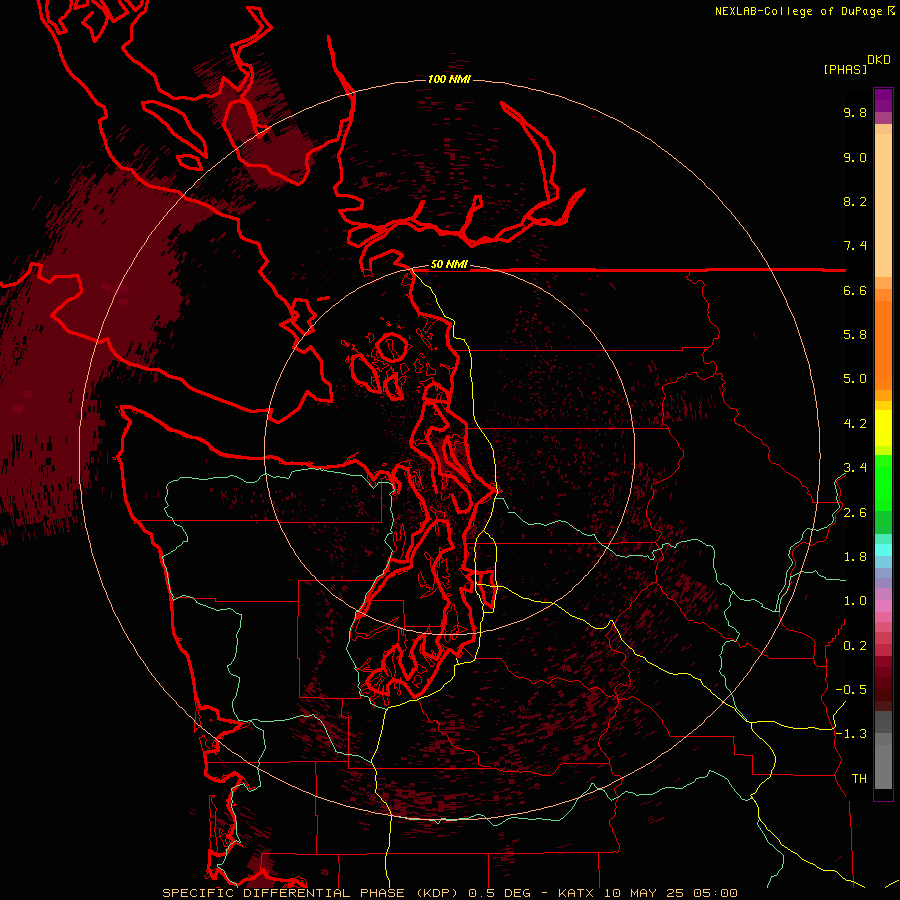Select the 1.8 legend value
Image resolution: width=900 pixels, height=900 pixels.
click(855, 557)
